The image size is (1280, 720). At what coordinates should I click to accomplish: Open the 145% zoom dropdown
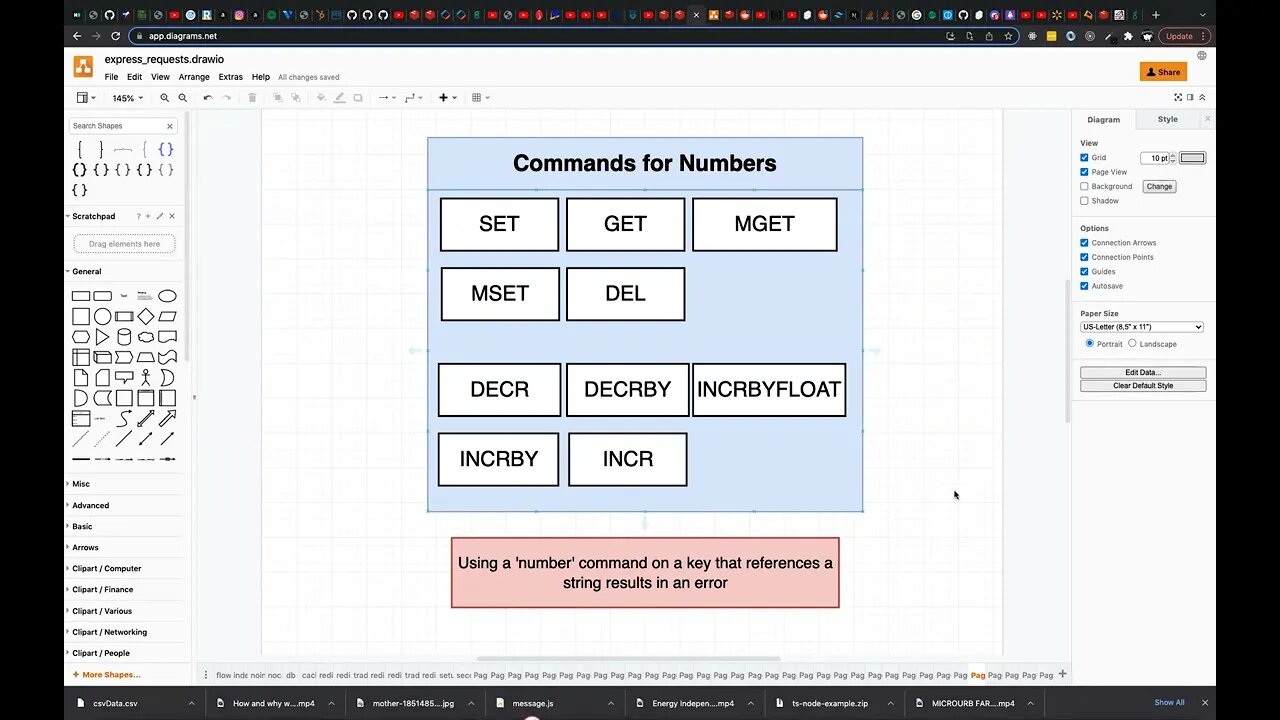pyautogui.click(x=127, y=98)
